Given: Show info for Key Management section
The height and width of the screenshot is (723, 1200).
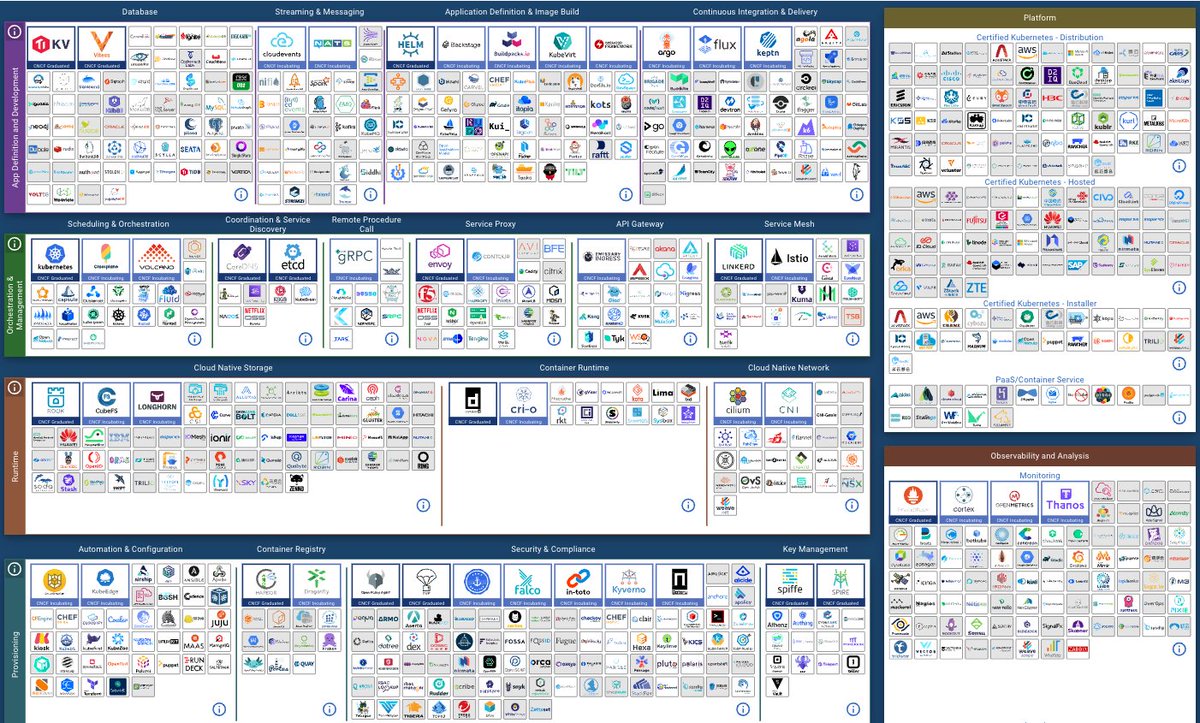Looking at the screenshot, I should click(851, 709).
